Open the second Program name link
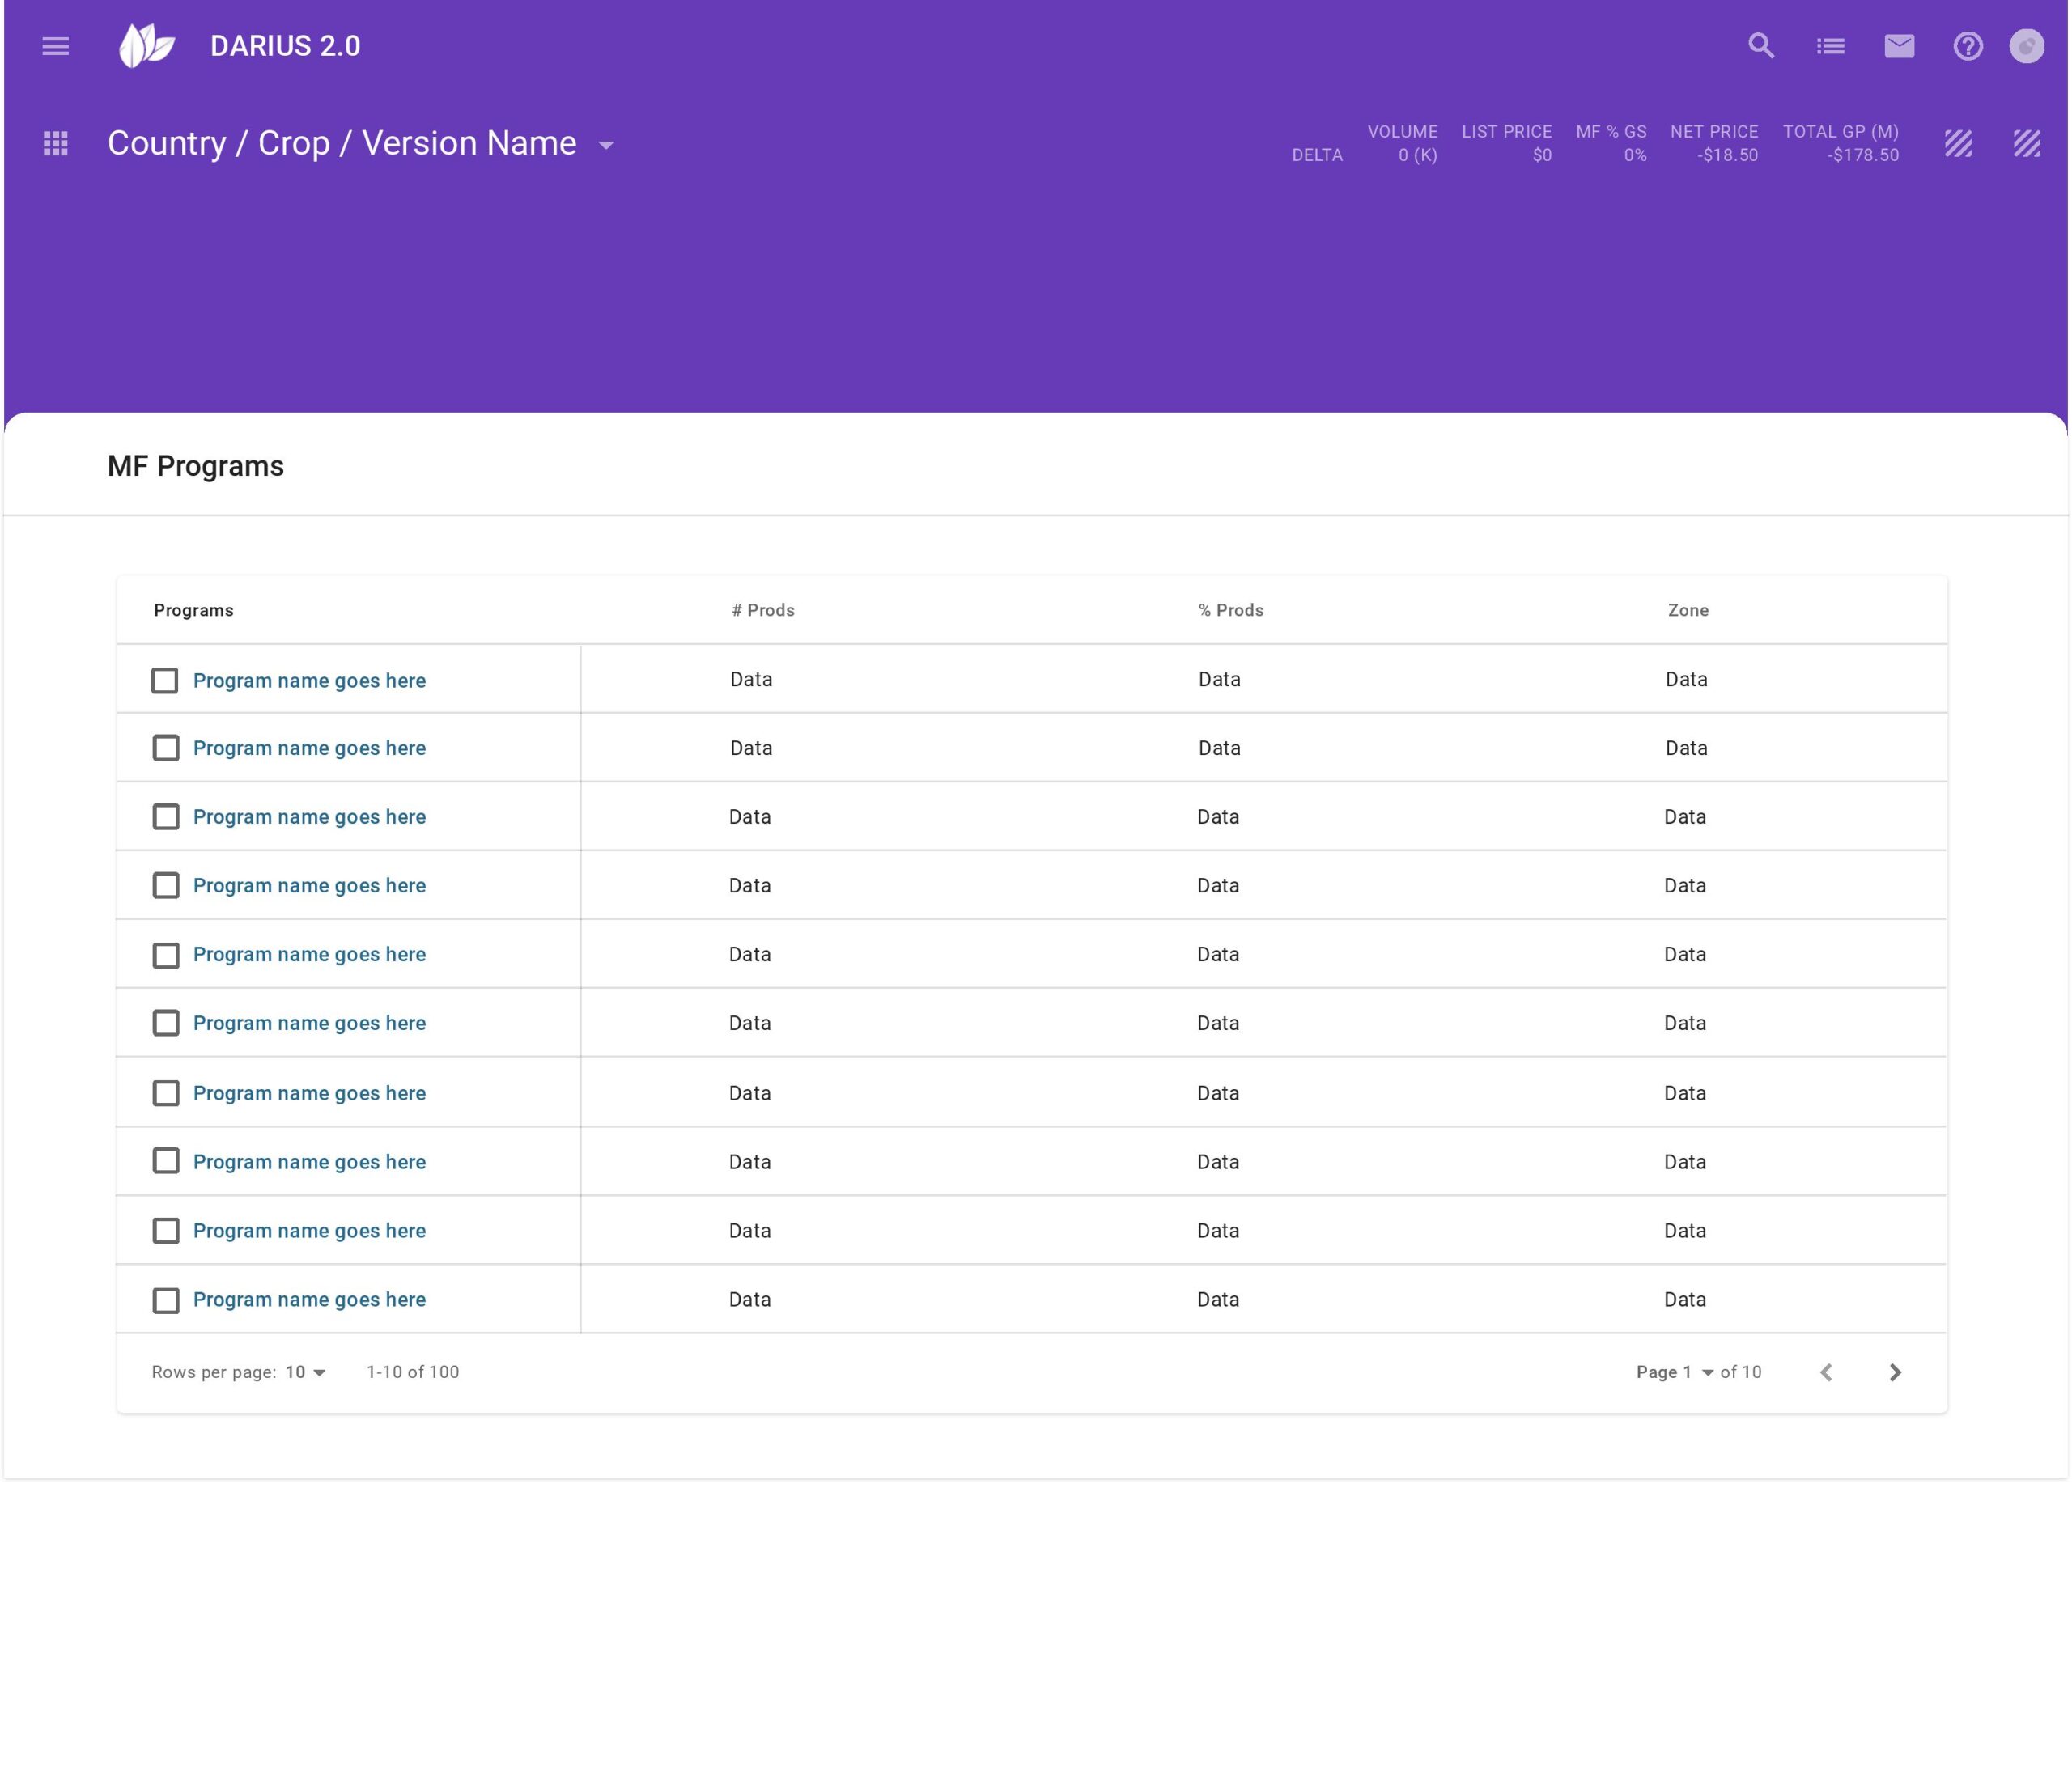The width and height of the screenshot is (2072, 1785). [x=309, y=748]
